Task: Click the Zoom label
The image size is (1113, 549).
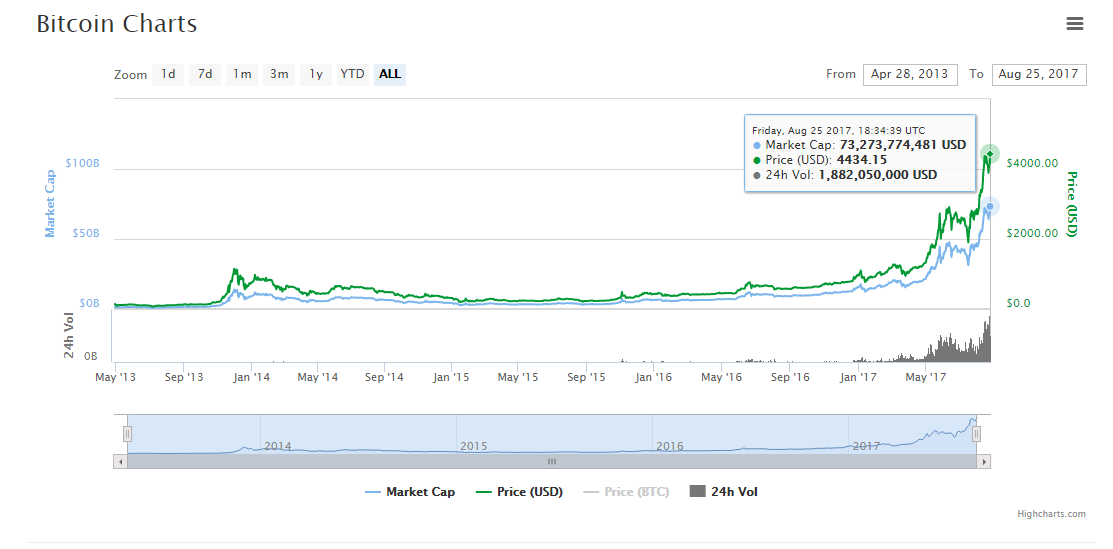Action: (x=131, y=75)
